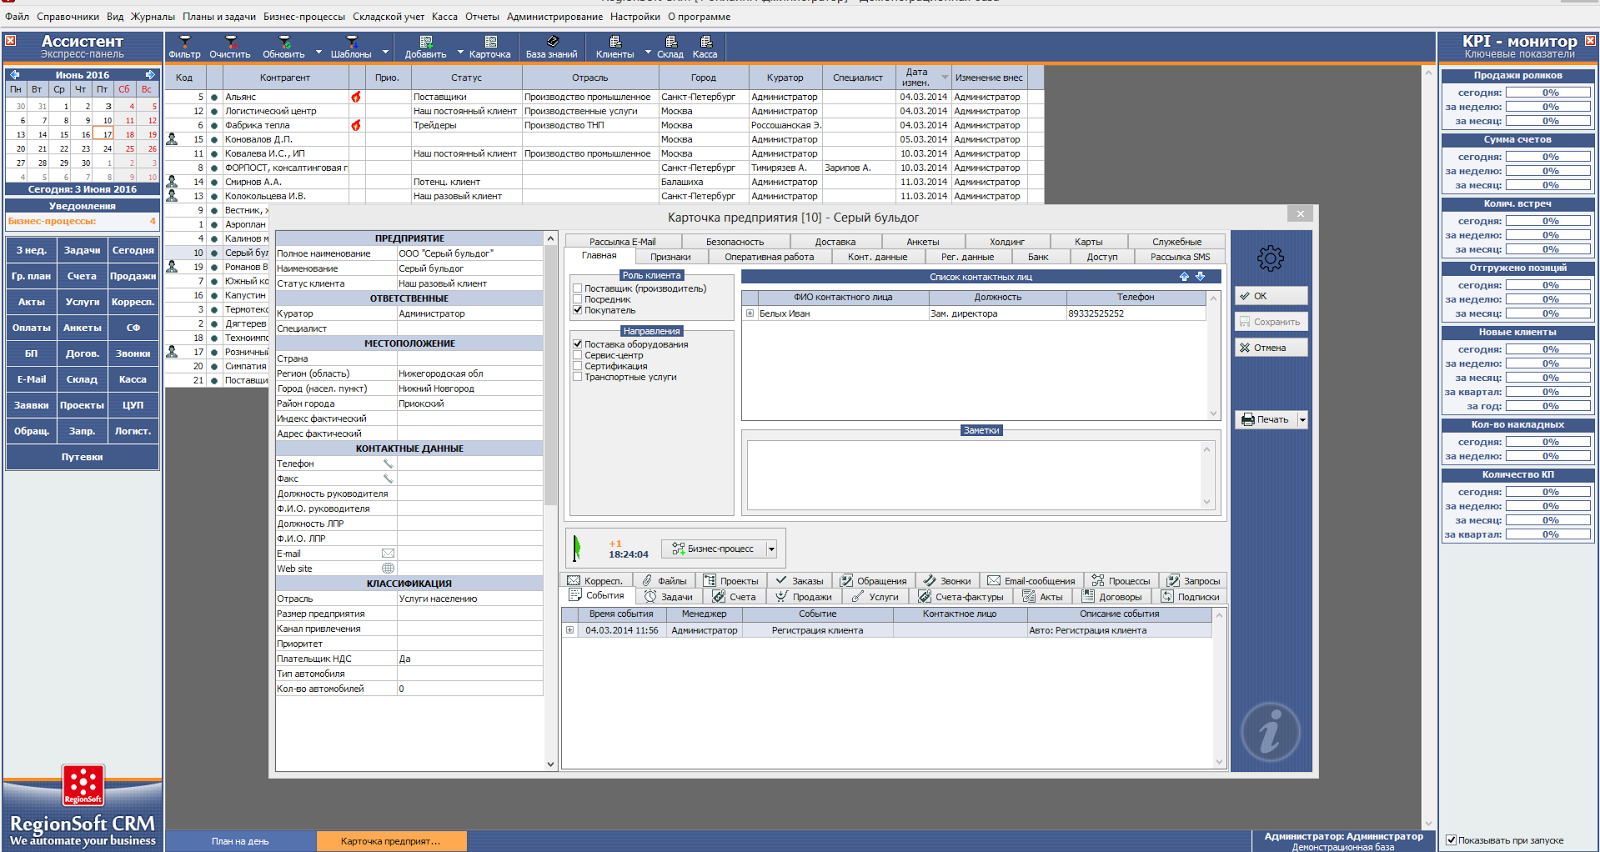Go to previous month in calendar
This screenshot has height=852, width=1600.
point(14,75)
